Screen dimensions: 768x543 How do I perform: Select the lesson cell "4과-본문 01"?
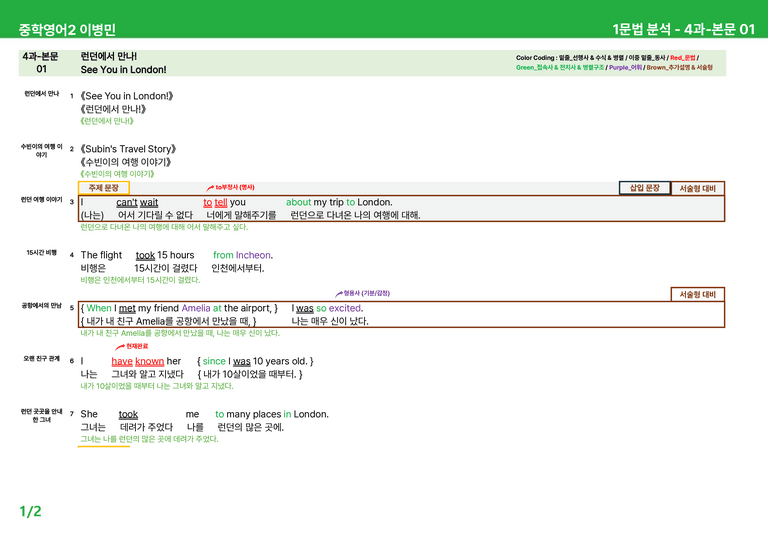[41, 63]
